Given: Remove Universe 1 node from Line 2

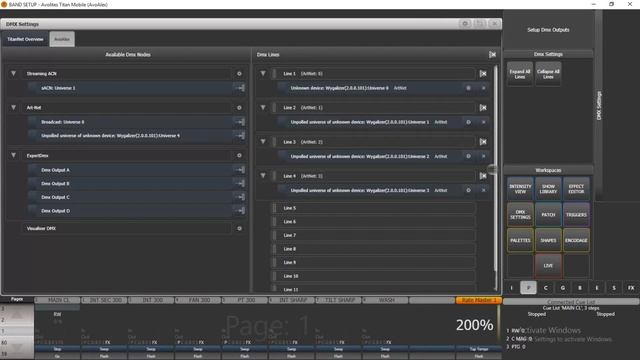Looking at the screenshot, I should [484, 122].
